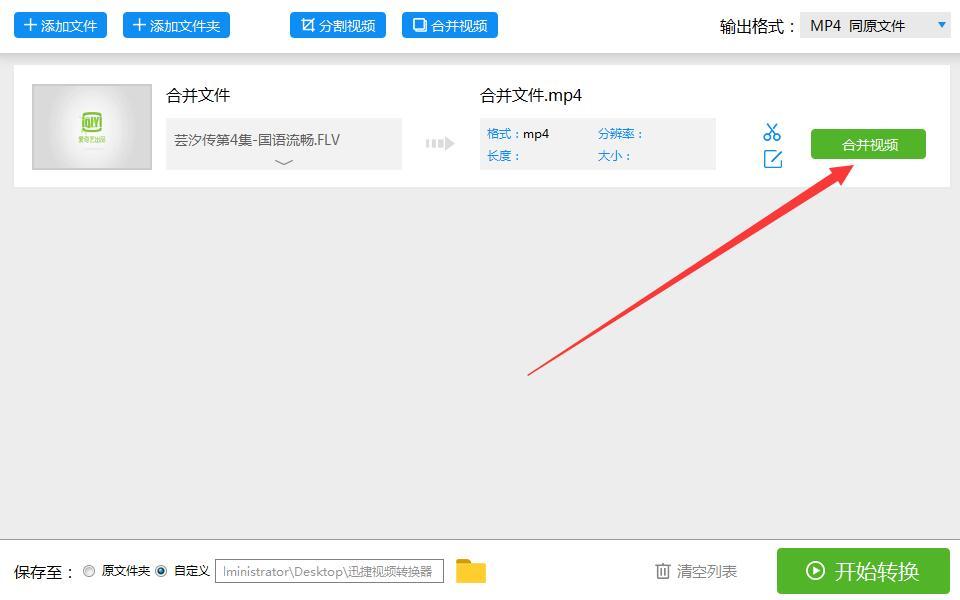This screenshot has width=960, height=600.
Task: Click the trash icon for 清空列表
Action: coord(662,571)
